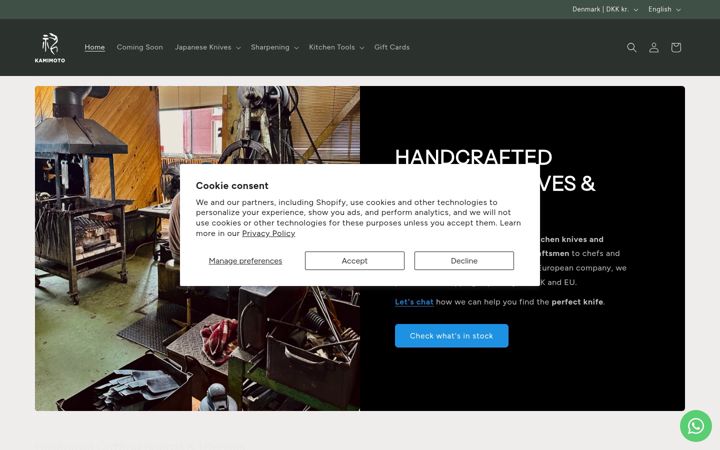
Task: Open Coming Soon page
Action: (x=140, y=47)
